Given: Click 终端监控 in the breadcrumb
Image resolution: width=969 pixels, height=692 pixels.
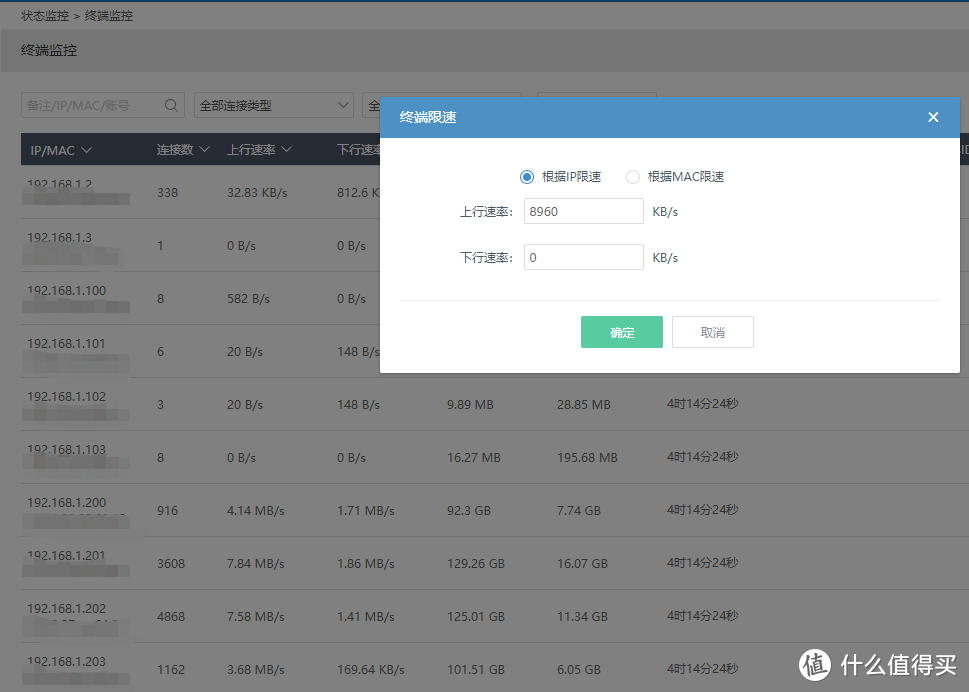Looking at the screenshot, I should [109, 16].
